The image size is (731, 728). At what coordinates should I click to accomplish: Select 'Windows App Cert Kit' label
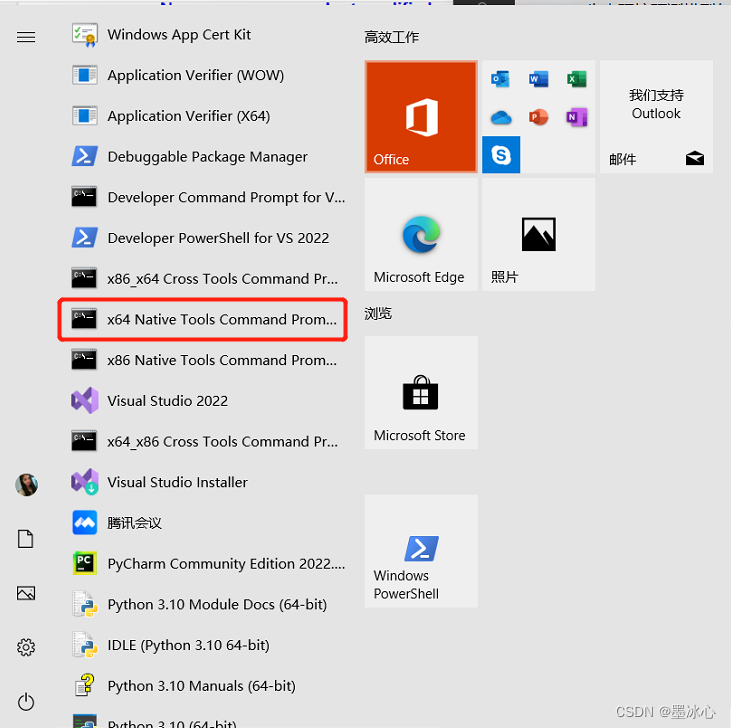click(x=179, y=35)
